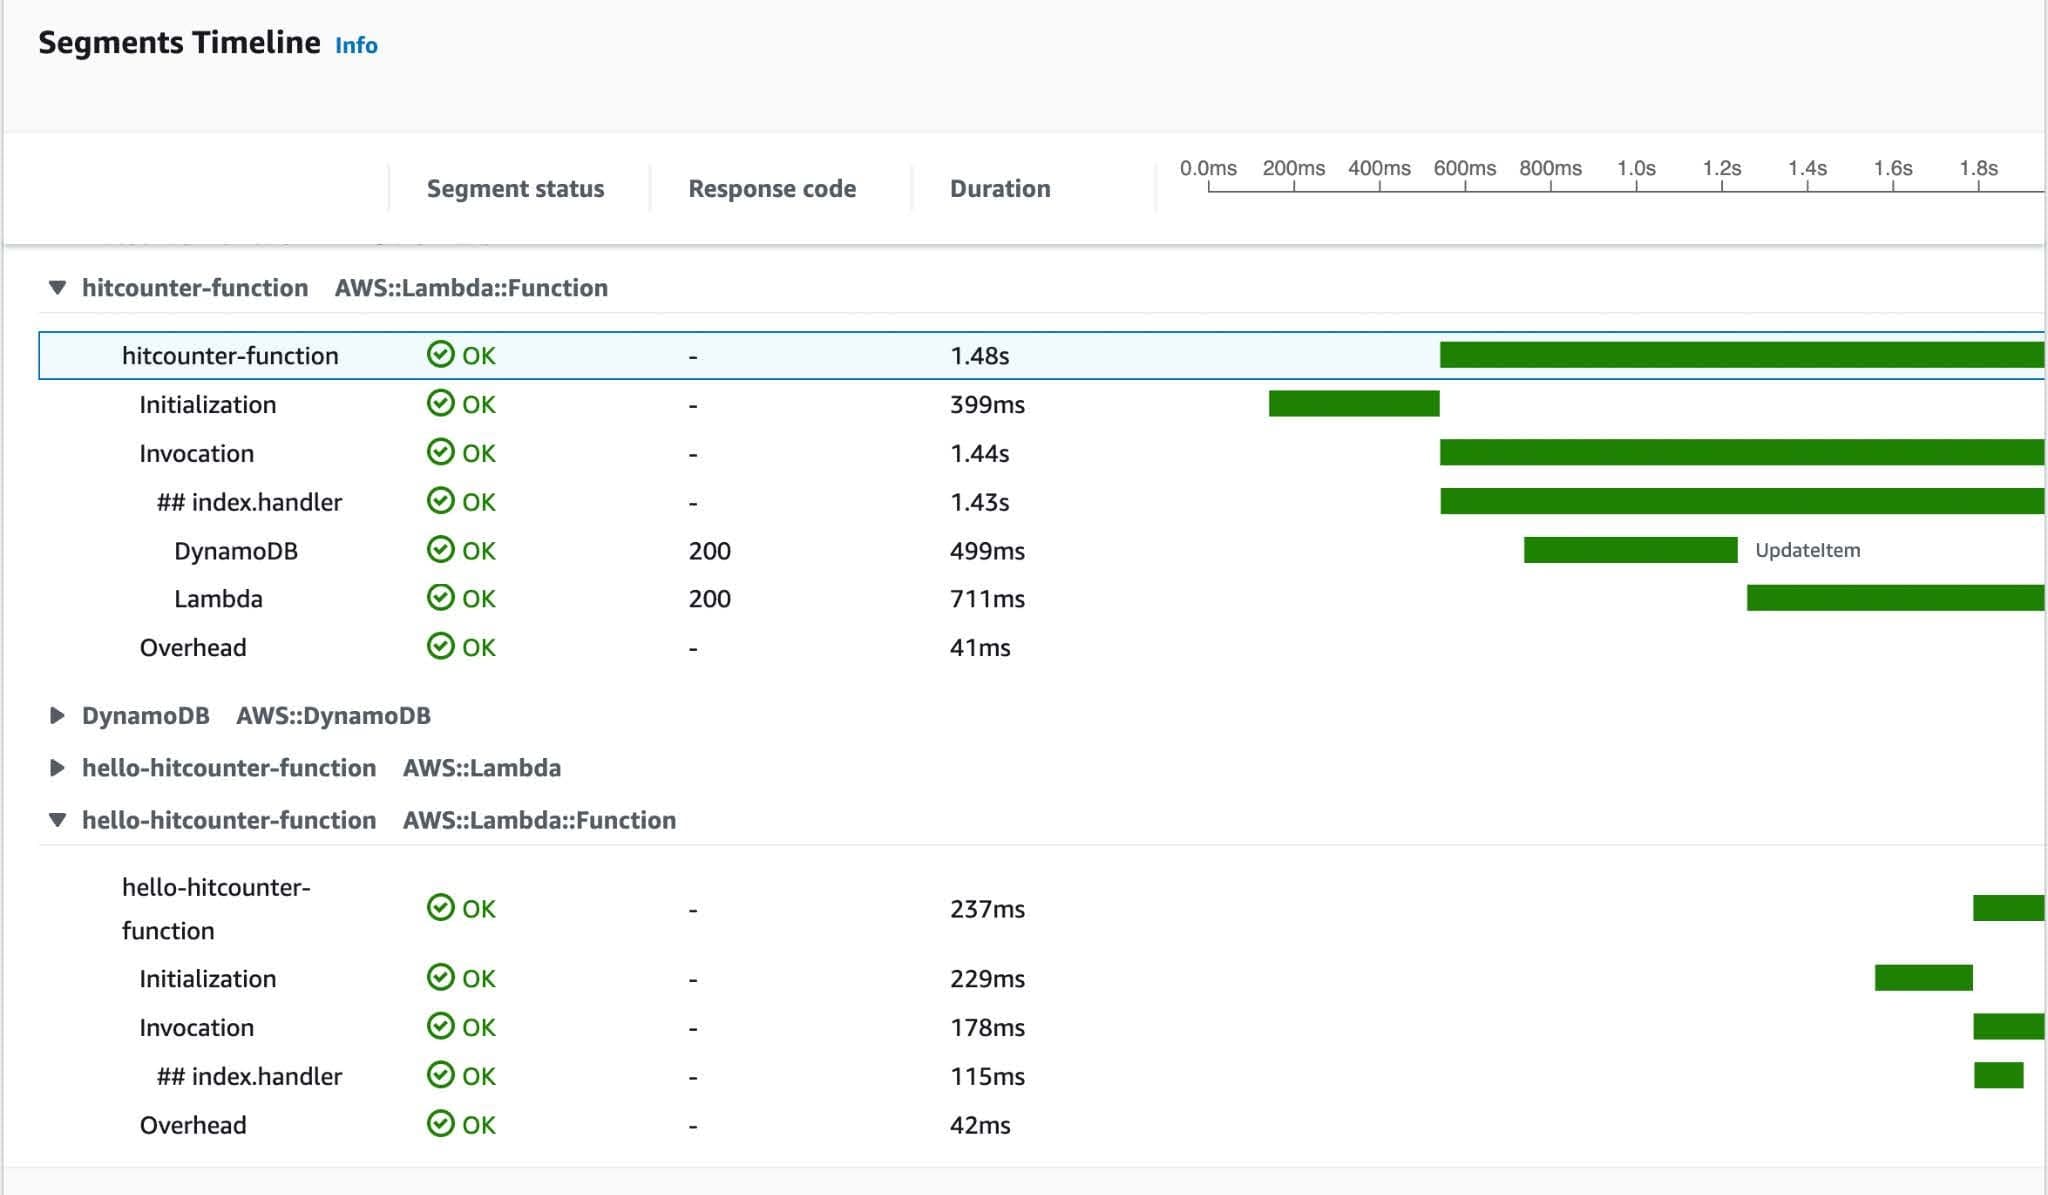Click OK icon for hello-hitcounter-function segment row
This screenshot has height=1195, width=2048.
click(x=440, y=908)
